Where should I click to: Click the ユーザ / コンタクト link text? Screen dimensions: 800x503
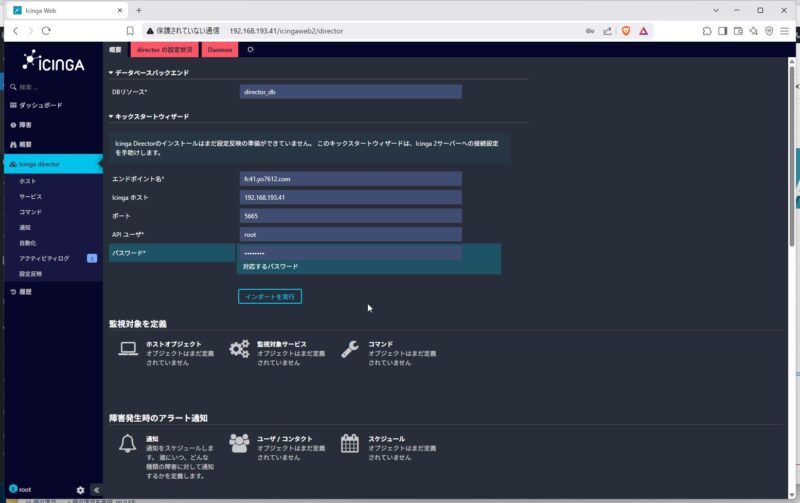click(x=285, y=439)
